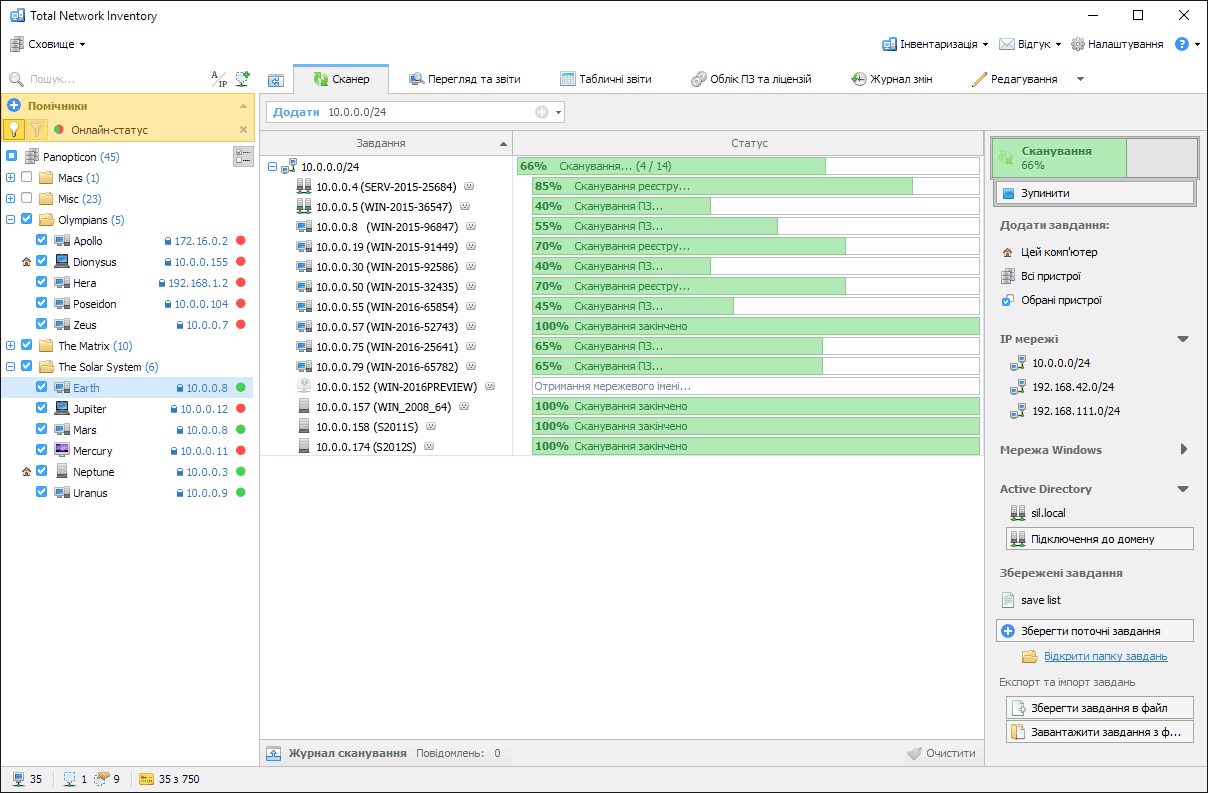Image resolution: width=1208 pixels, height=793 pixels.
Task: Collapse the 10.0.0.0/24 scan task tree
Action: coord(273,167)
